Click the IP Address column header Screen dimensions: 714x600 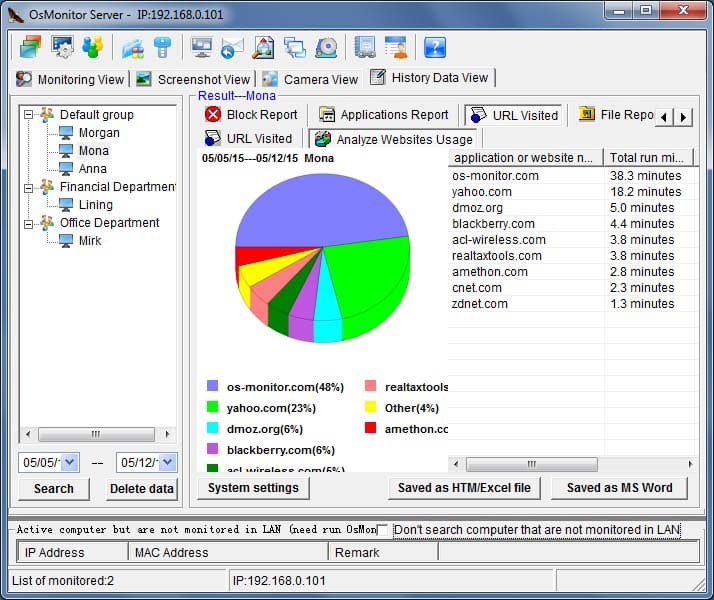(72, 552)
